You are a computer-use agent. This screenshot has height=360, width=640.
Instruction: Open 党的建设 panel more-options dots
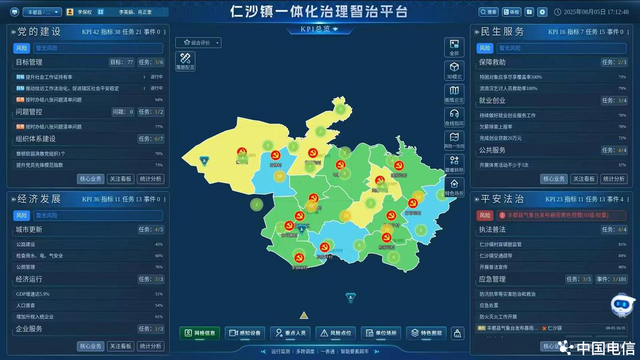point(165,32)
